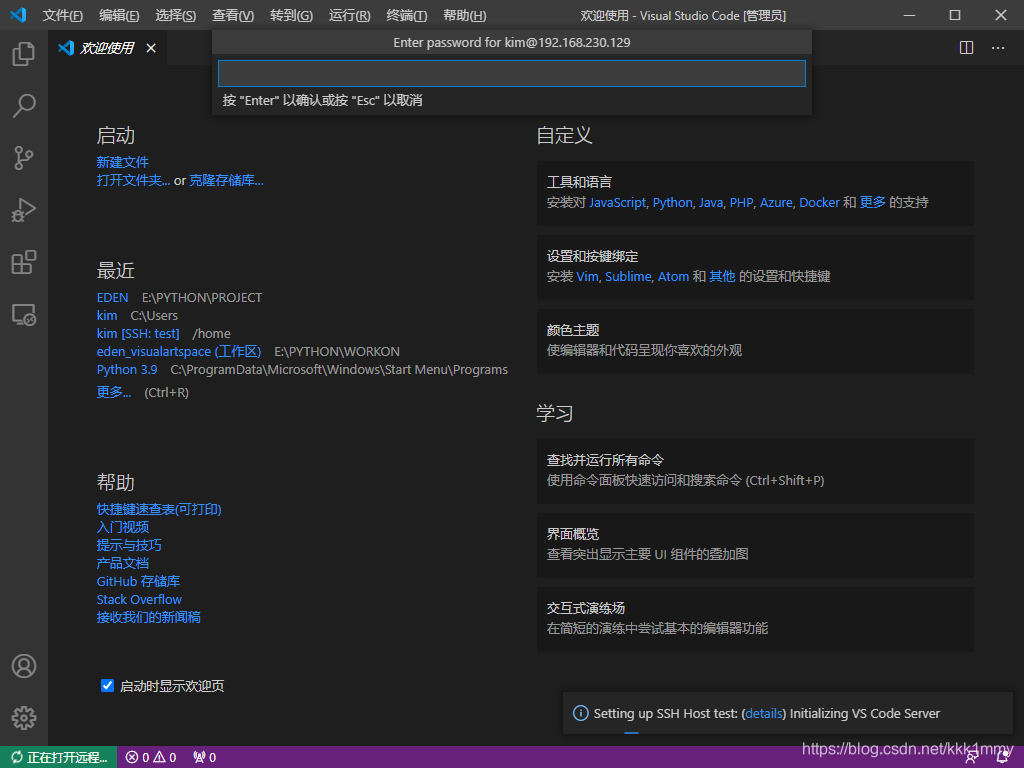Open the 转到(G) menu
This screenshot has width=1024, height=768.
click(x=291, y=16)
